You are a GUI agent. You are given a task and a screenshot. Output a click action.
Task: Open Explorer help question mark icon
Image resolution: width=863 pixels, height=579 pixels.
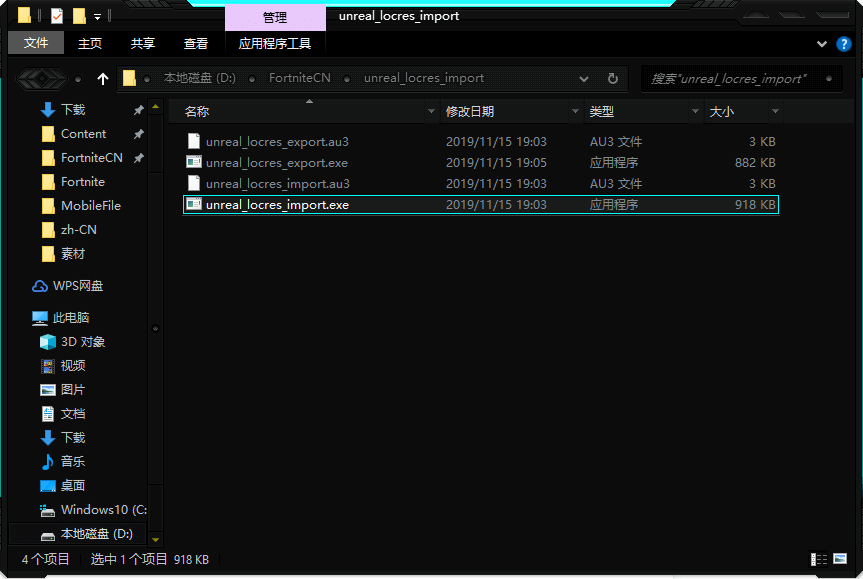(843, 43)
